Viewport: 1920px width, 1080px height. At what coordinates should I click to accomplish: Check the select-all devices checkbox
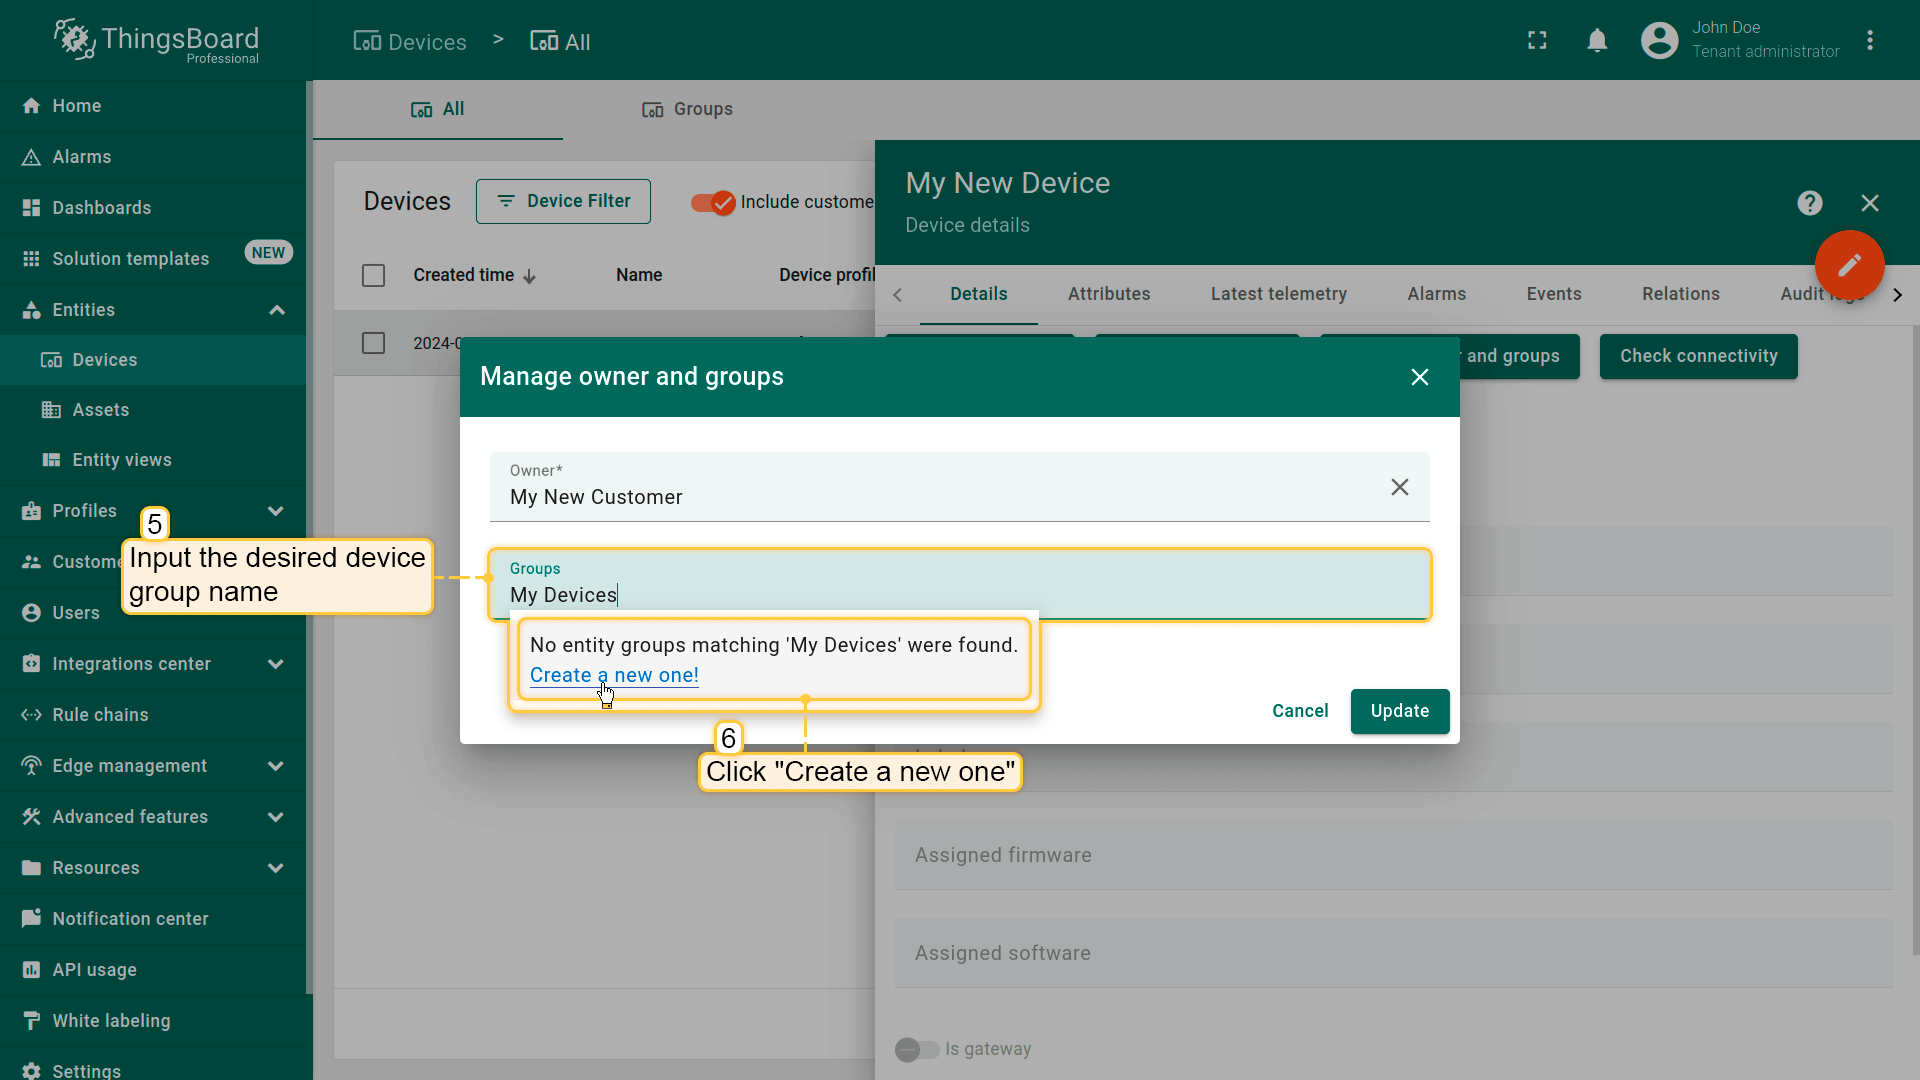point(373,275)
